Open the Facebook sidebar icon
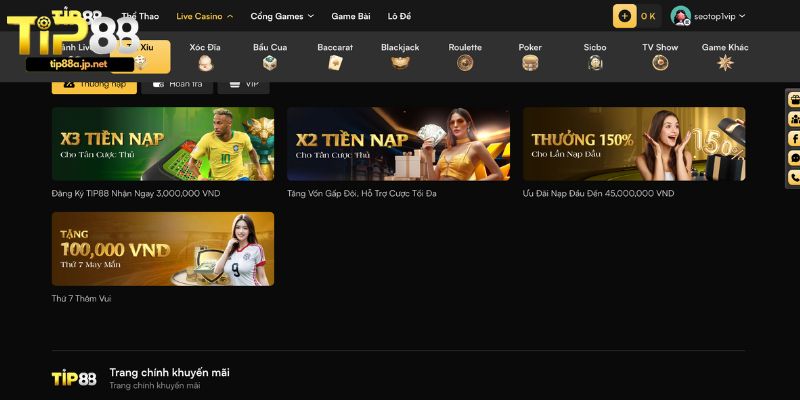The image size is (800, 400). click(794, 138)
